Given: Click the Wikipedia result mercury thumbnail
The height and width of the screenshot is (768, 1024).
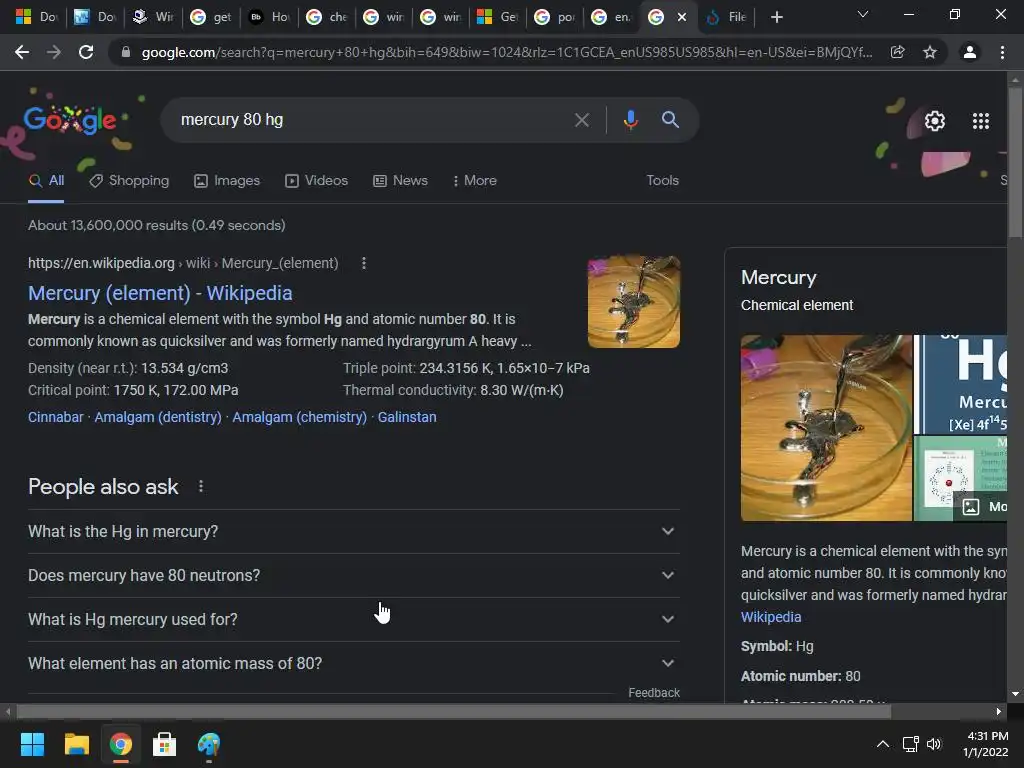Looking at the screenshot, I should 633,302.
